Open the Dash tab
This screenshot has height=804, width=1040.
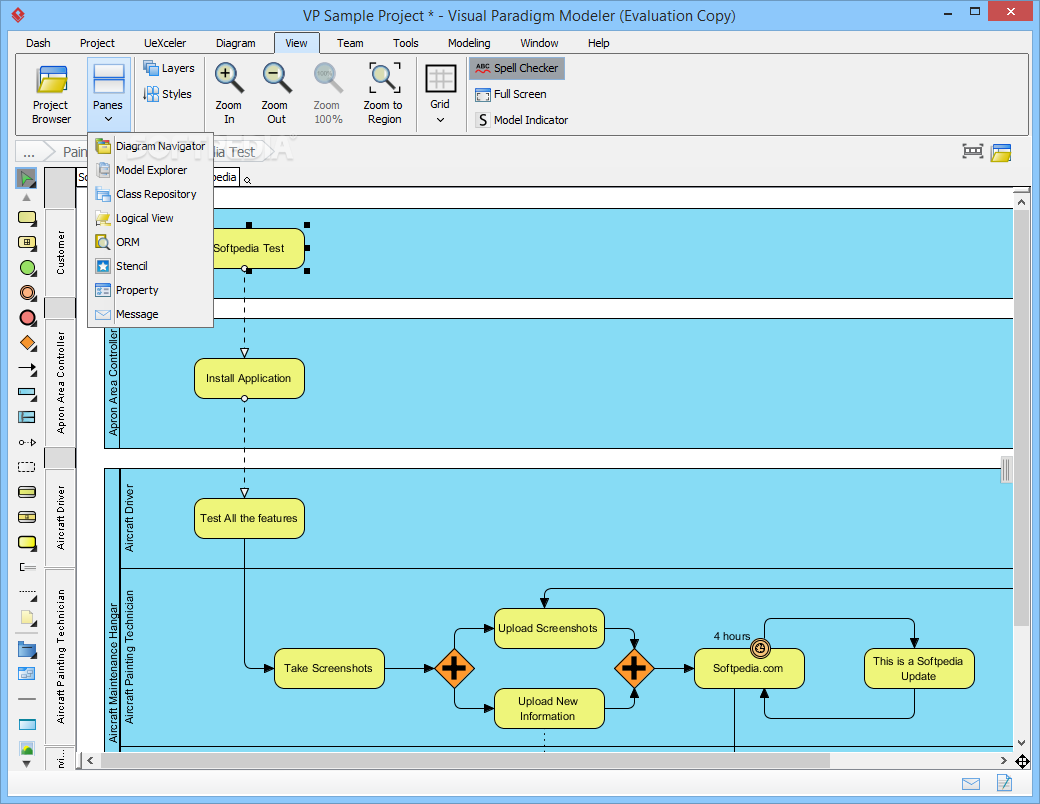coord(38,43)
